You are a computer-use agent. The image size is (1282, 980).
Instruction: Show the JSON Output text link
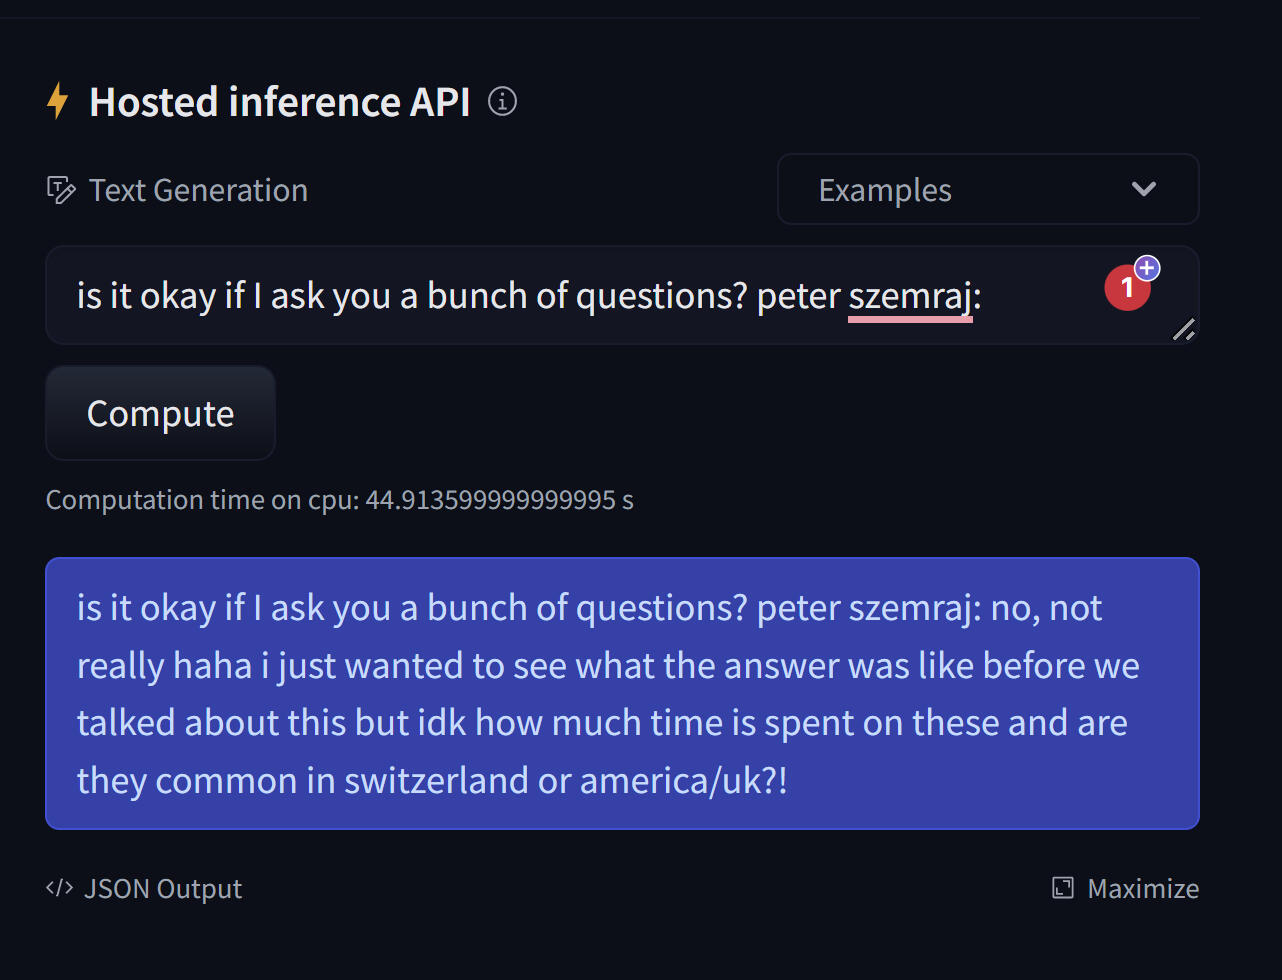pos(163,888)
